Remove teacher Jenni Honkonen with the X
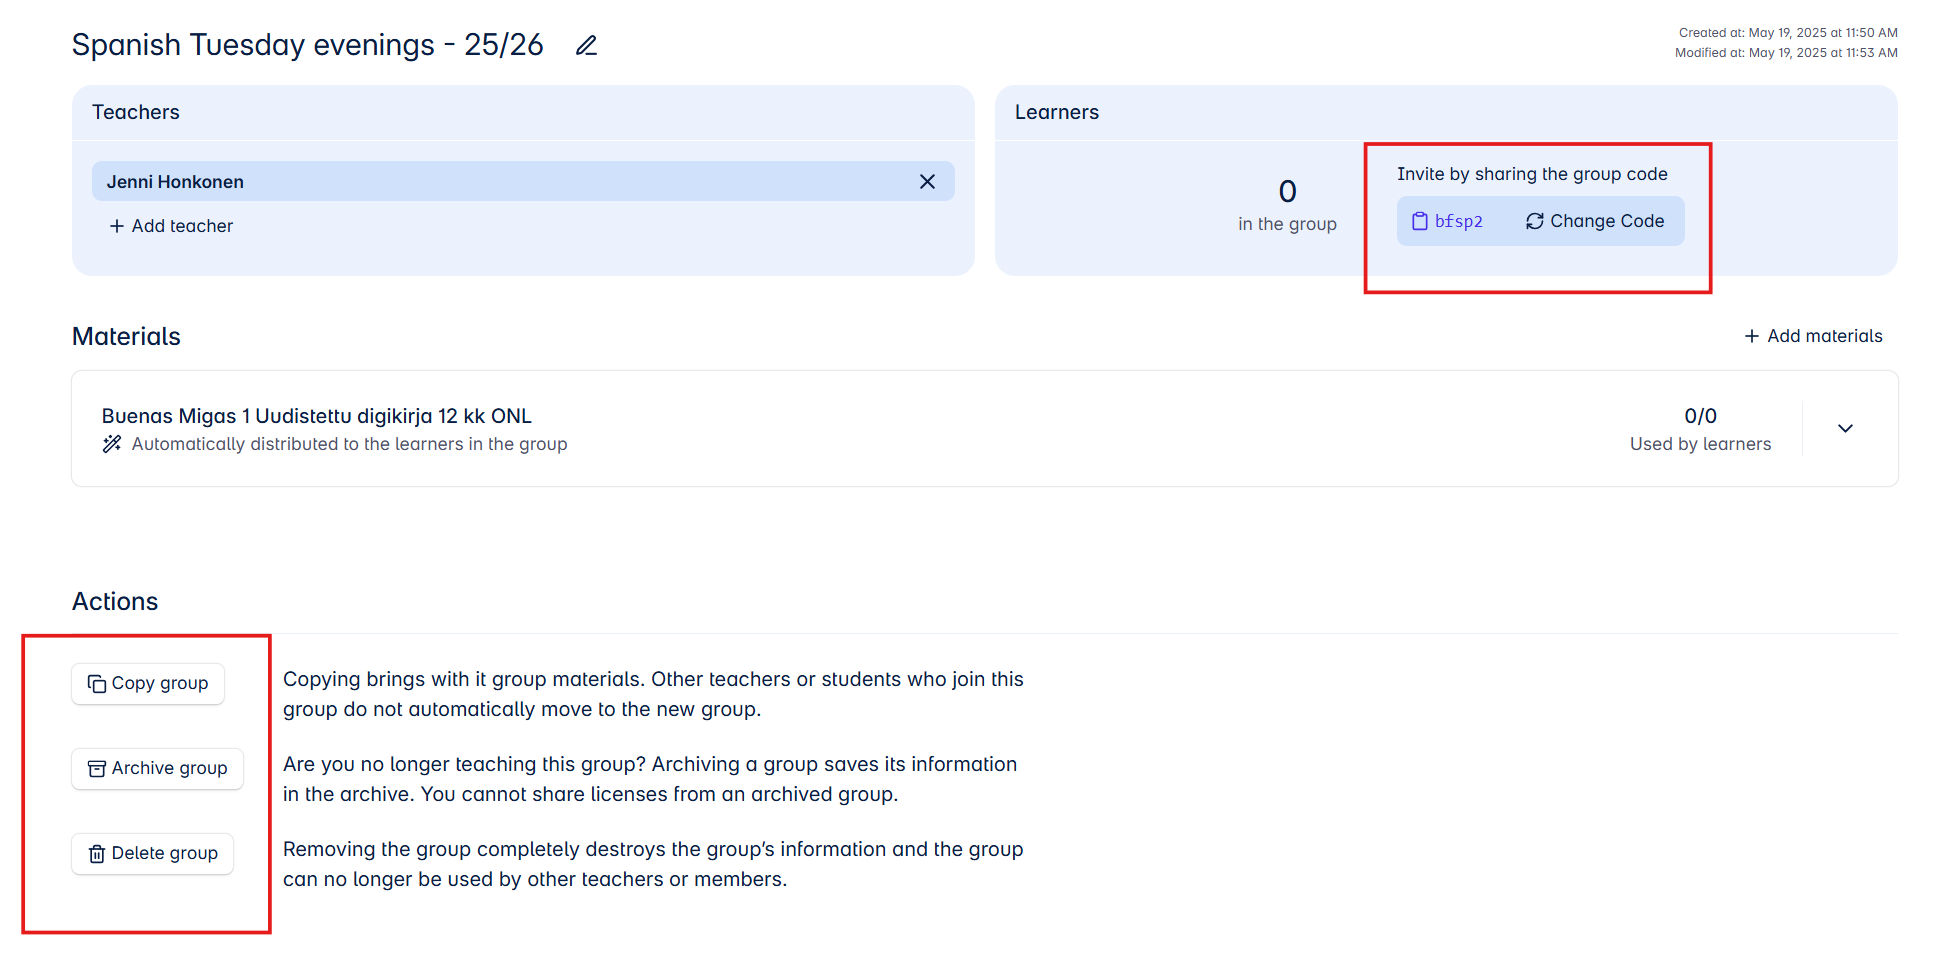 927,182
